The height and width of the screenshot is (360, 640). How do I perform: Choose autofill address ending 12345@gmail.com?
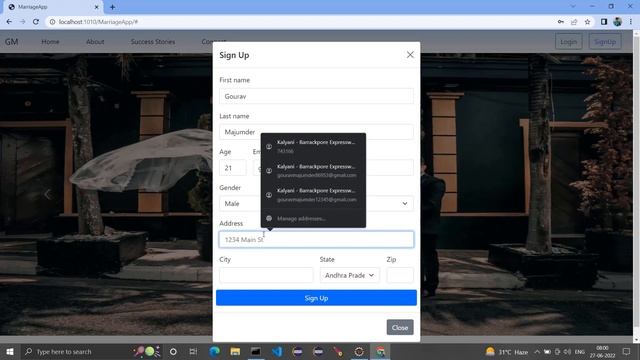[313, 195]
